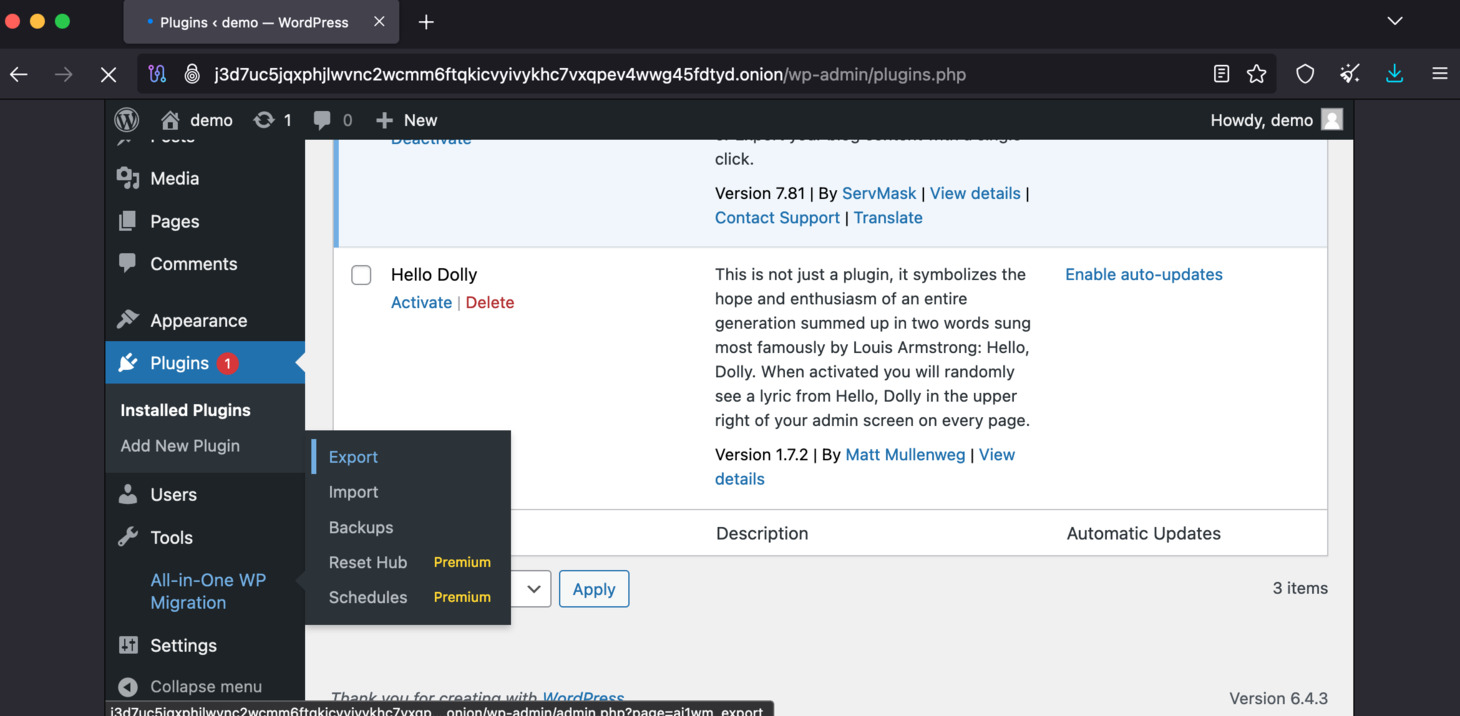Open the updates icon in admin bar
Image resolution: width=1460 pixels, height=716 pixels.
coord(264,120)
